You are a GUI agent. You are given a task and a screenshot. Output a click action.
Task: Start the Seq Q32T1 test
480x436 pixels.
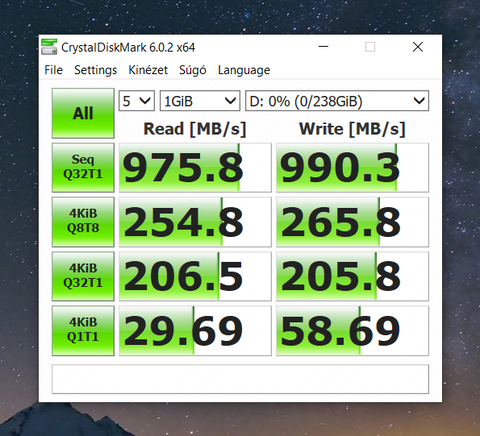83,167
